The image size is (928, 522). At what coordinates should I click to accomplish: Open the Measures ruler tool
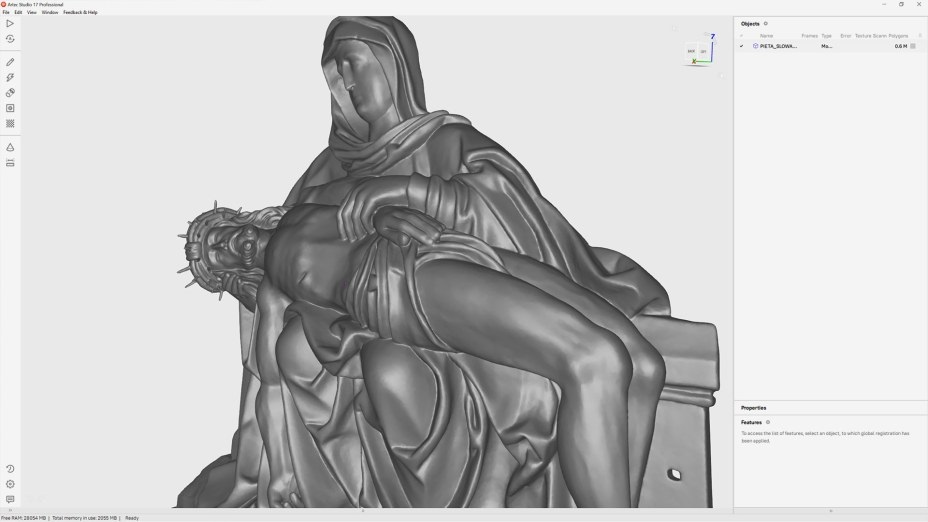click(x=10, y=163)
